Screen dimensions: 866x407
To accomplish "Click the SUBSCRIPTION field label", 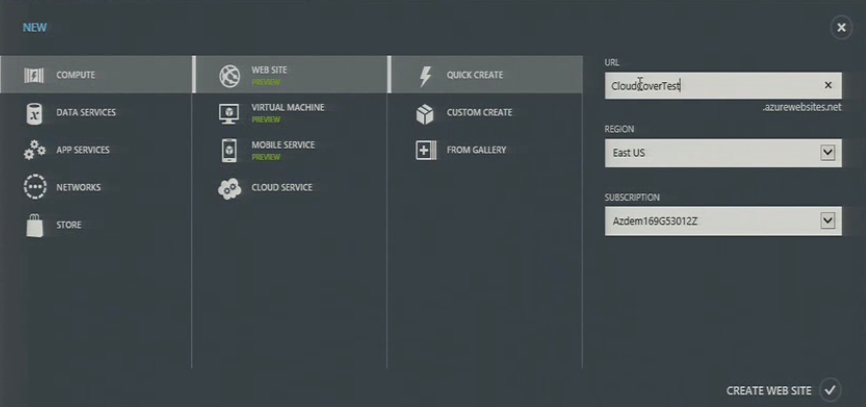I will pos(632,198).
